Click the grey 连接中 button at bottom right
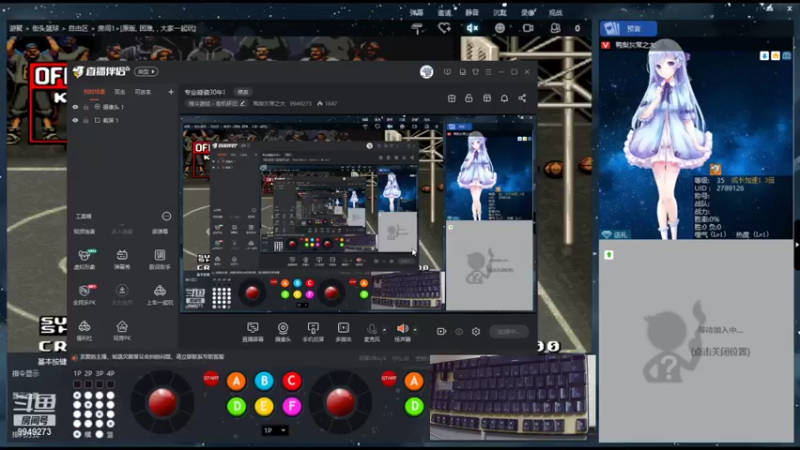800x450 pixels. [x=508, y=332]
